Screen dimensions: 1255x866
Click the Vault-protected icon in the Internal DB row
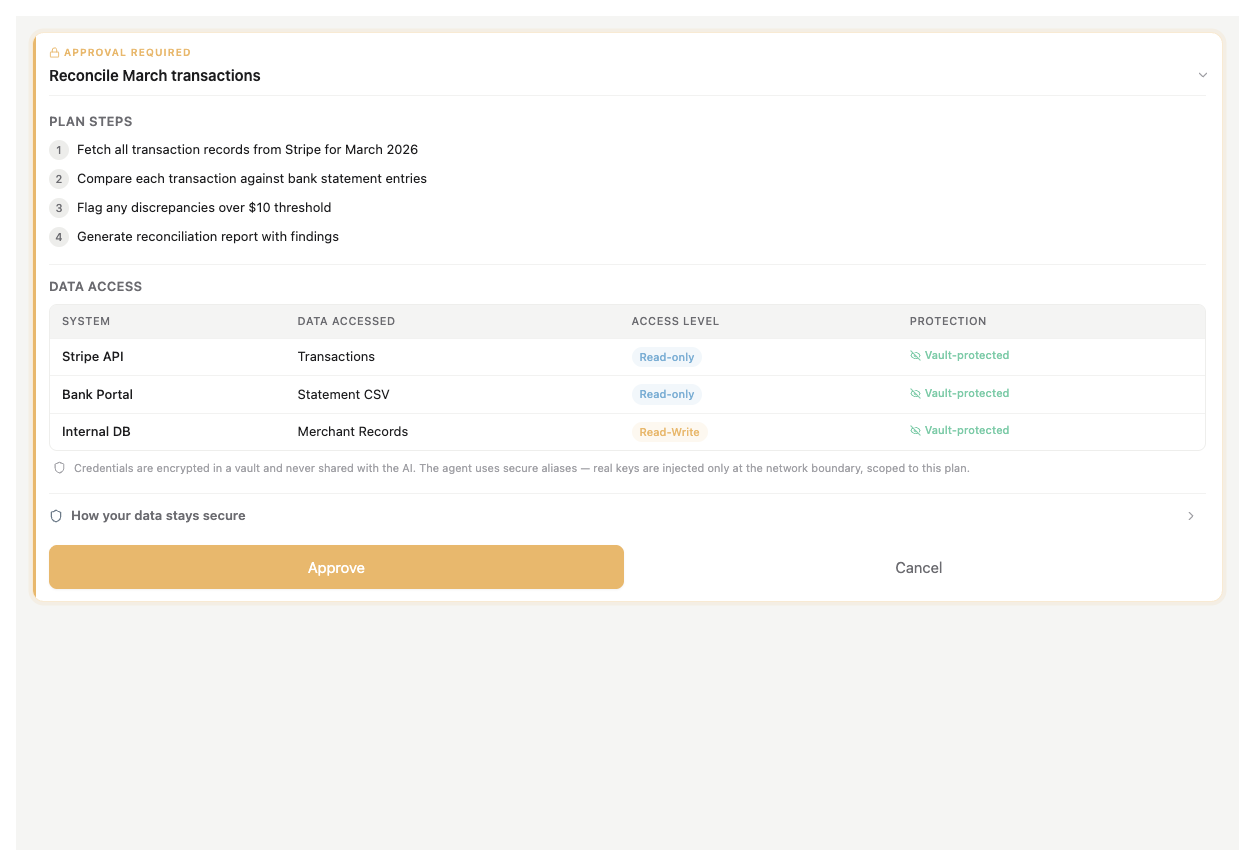[x=914, y=430]
